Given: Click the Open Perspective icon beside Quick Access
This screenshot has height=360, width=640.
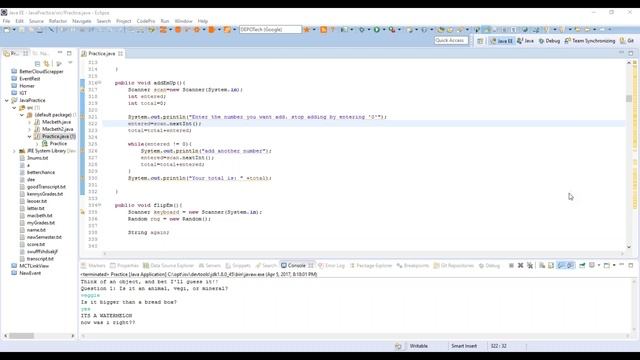Looking at the screenshot, I should click(x=480, y=41).
